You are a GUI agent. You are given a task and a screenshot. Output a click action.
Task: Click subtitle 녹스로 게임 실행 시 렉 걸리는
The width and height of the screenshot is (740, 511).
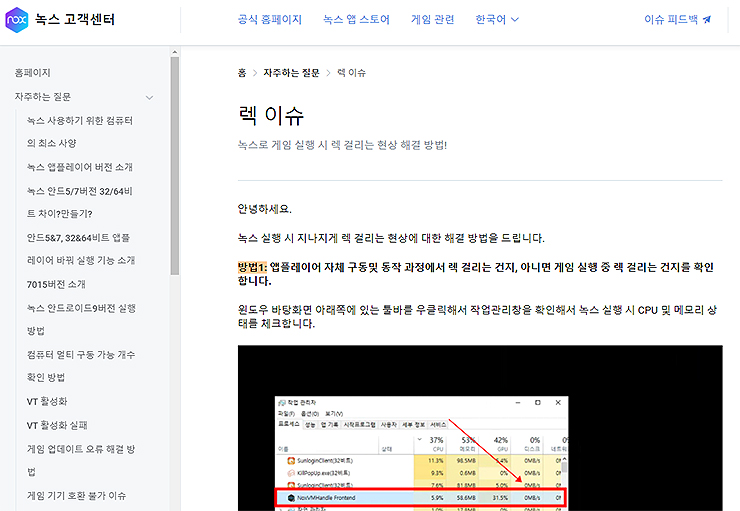(342, 145)
